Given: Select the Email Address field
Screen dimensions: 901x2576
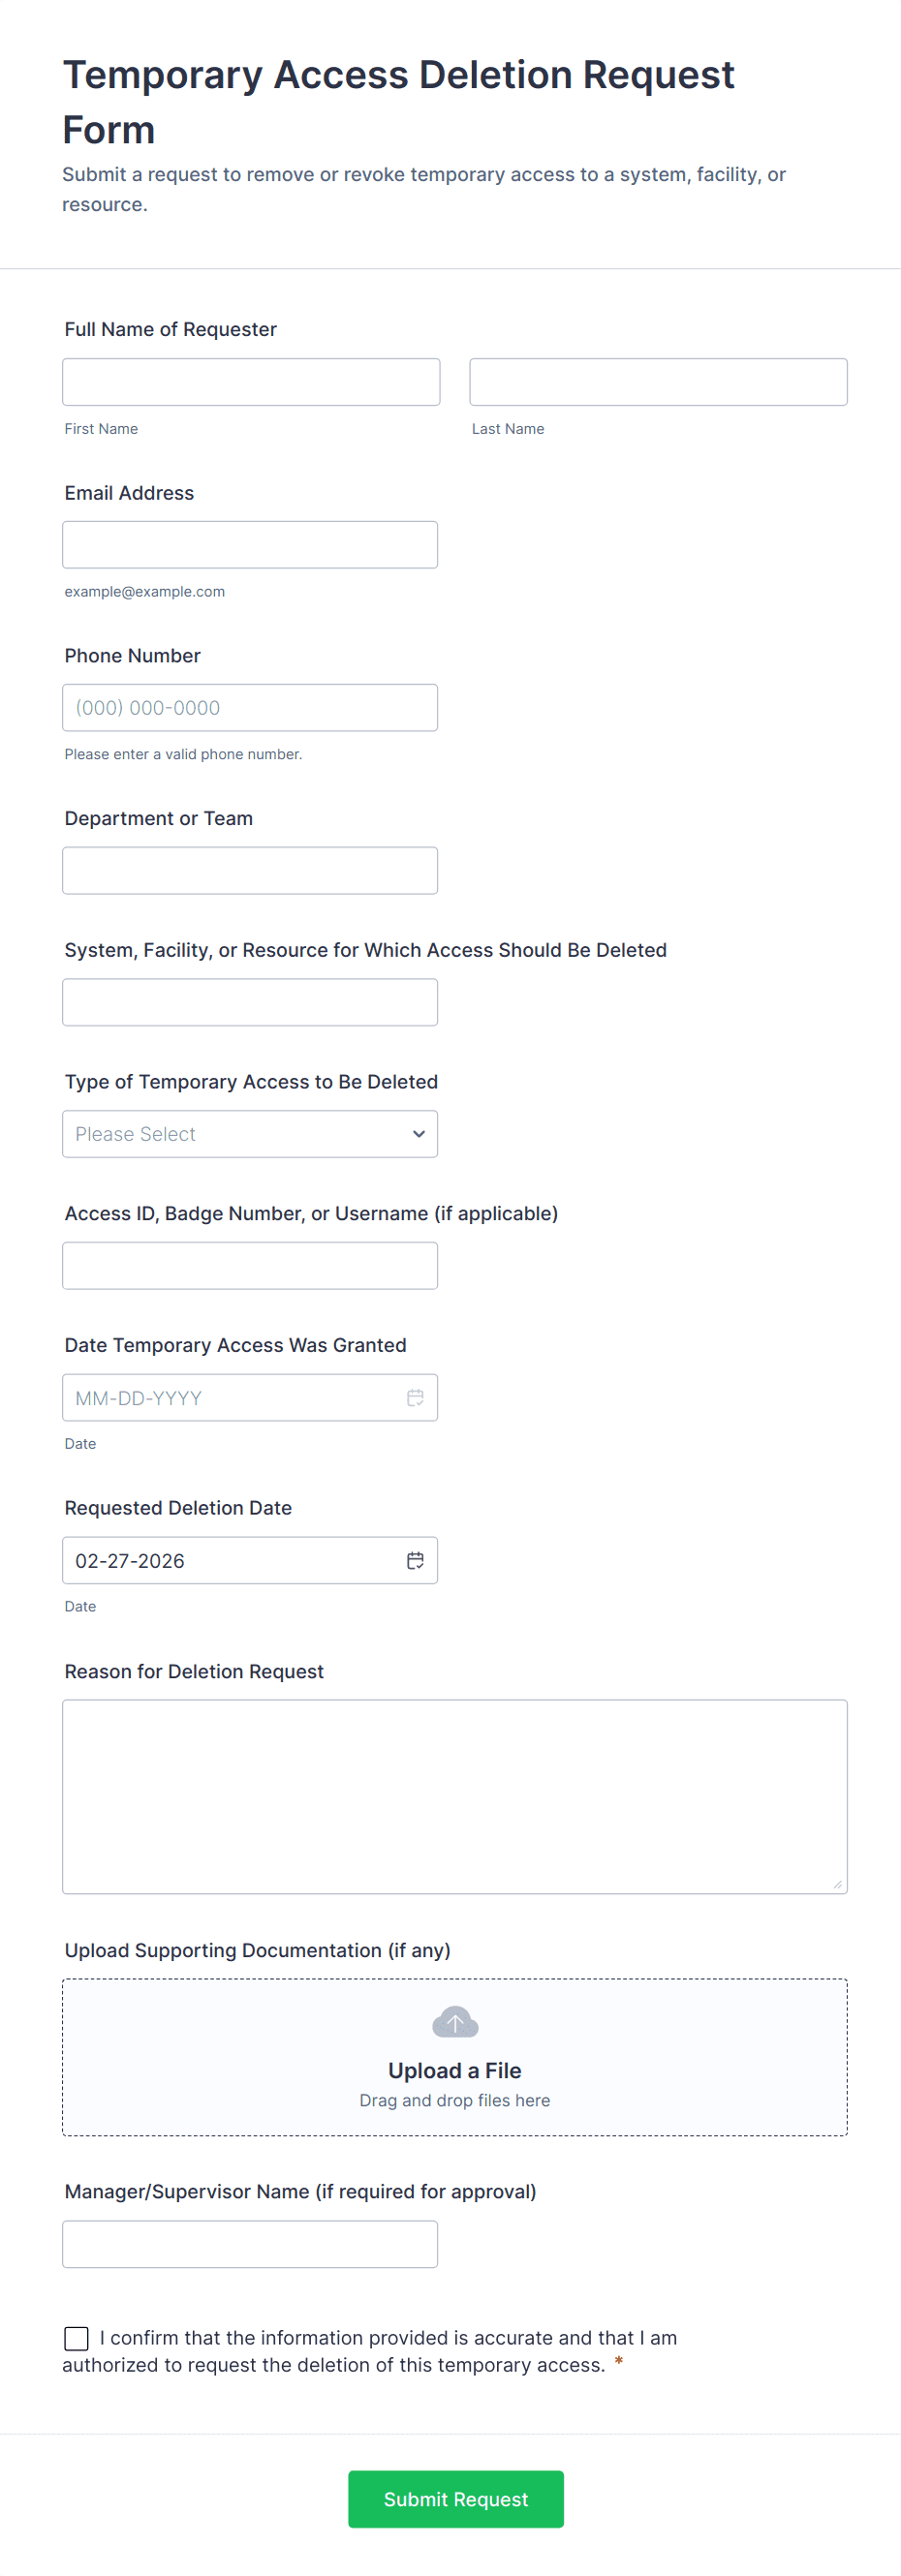Looking at the screenshot, I should (250, 544).
